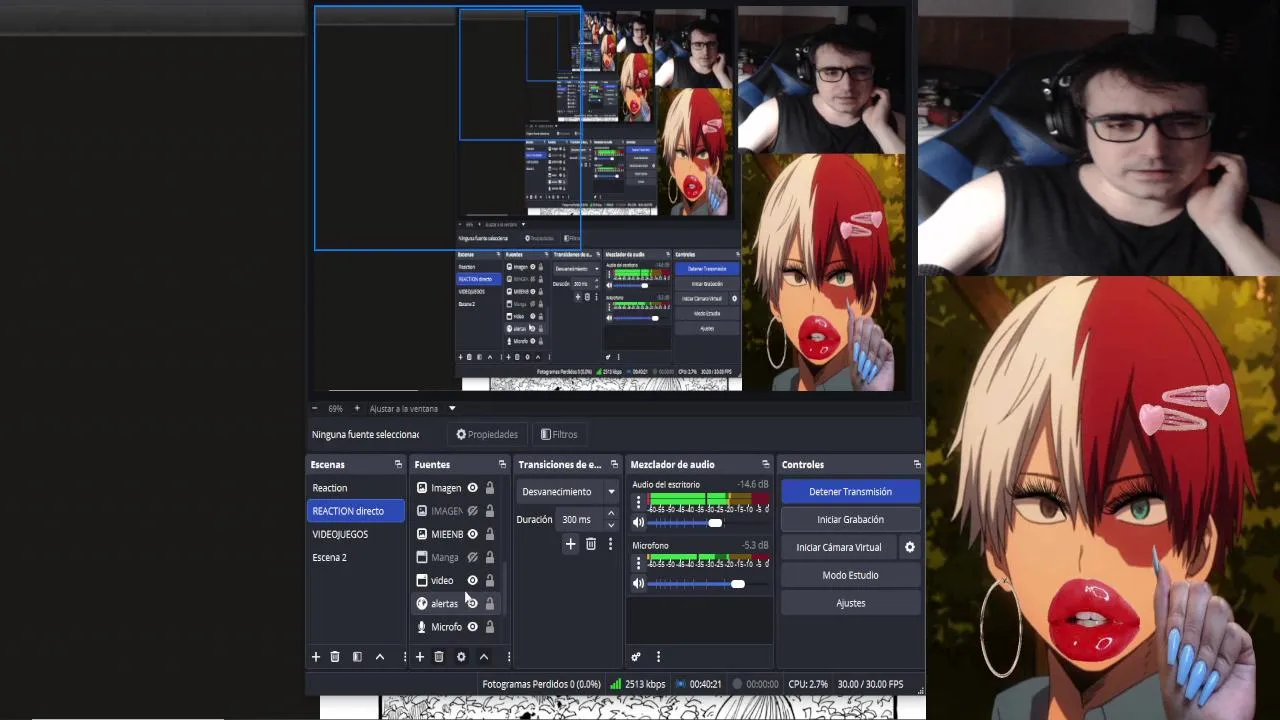Viewport: 1280px width, 720px height.
Task: Hide the Imagen source
Action: 473,488
